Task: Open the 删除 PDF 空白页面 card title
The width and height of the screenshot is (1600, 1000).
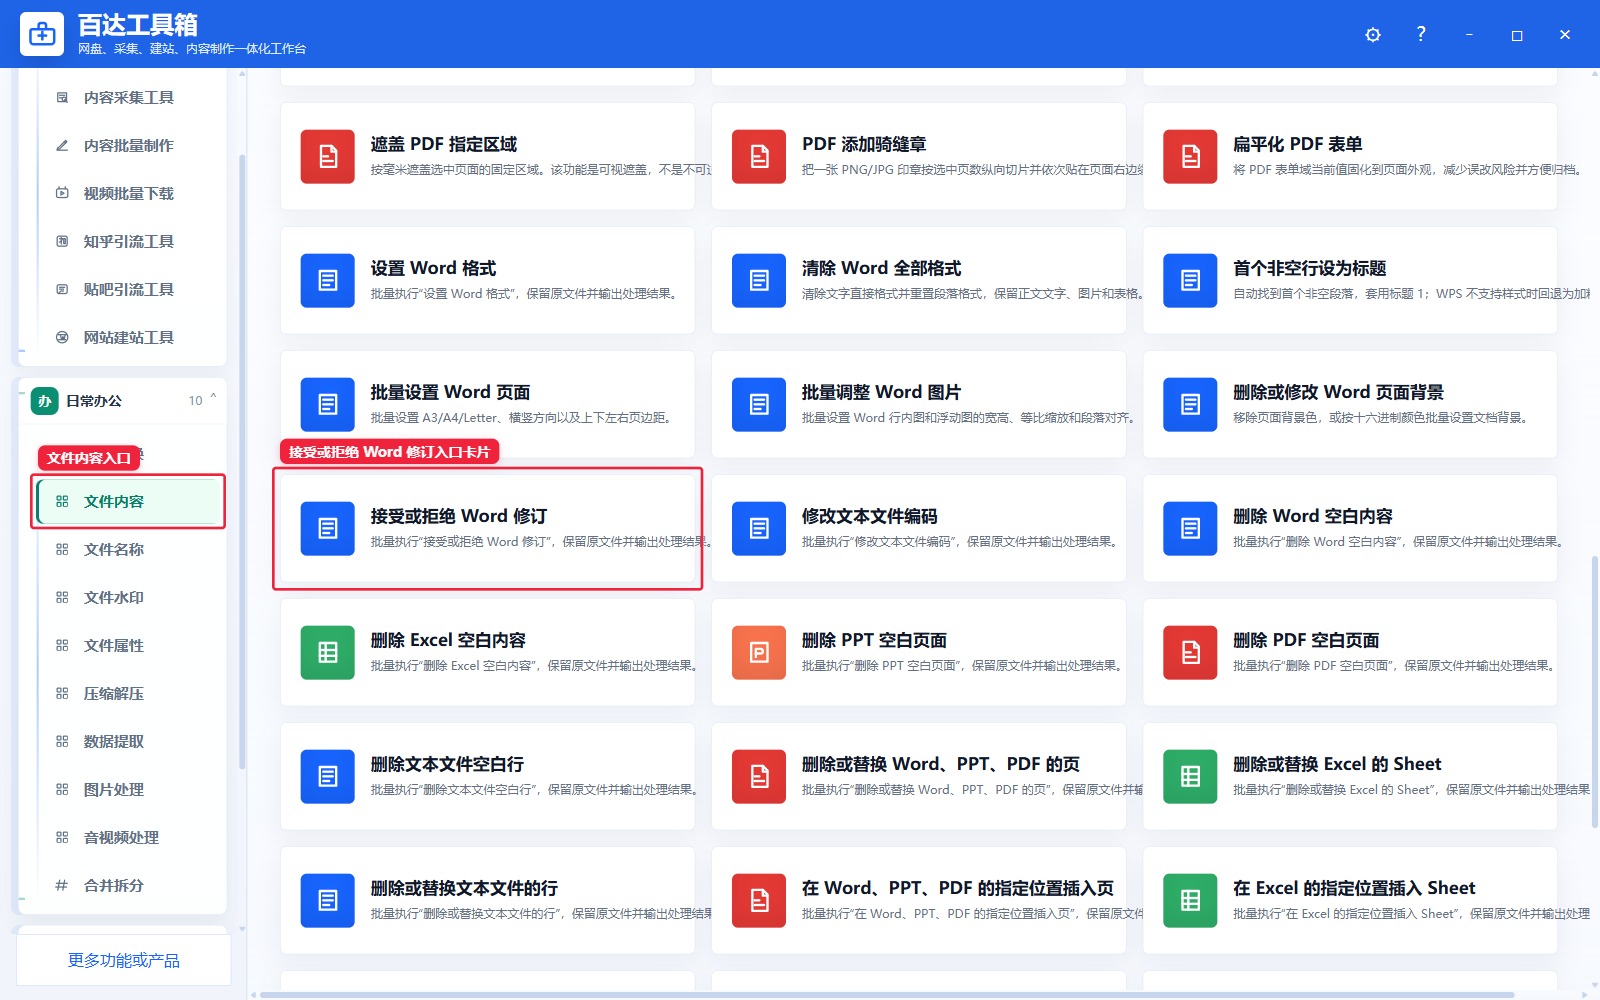Action: click(x=1306, y=640)
